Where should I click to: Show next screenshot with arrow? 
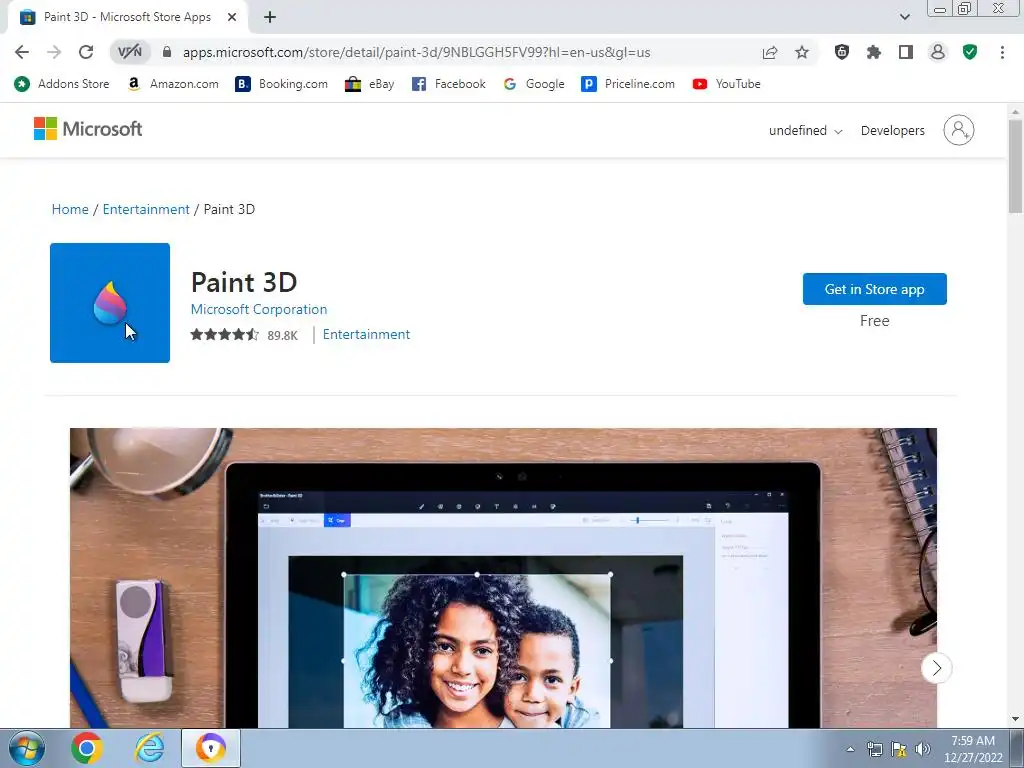936,668
